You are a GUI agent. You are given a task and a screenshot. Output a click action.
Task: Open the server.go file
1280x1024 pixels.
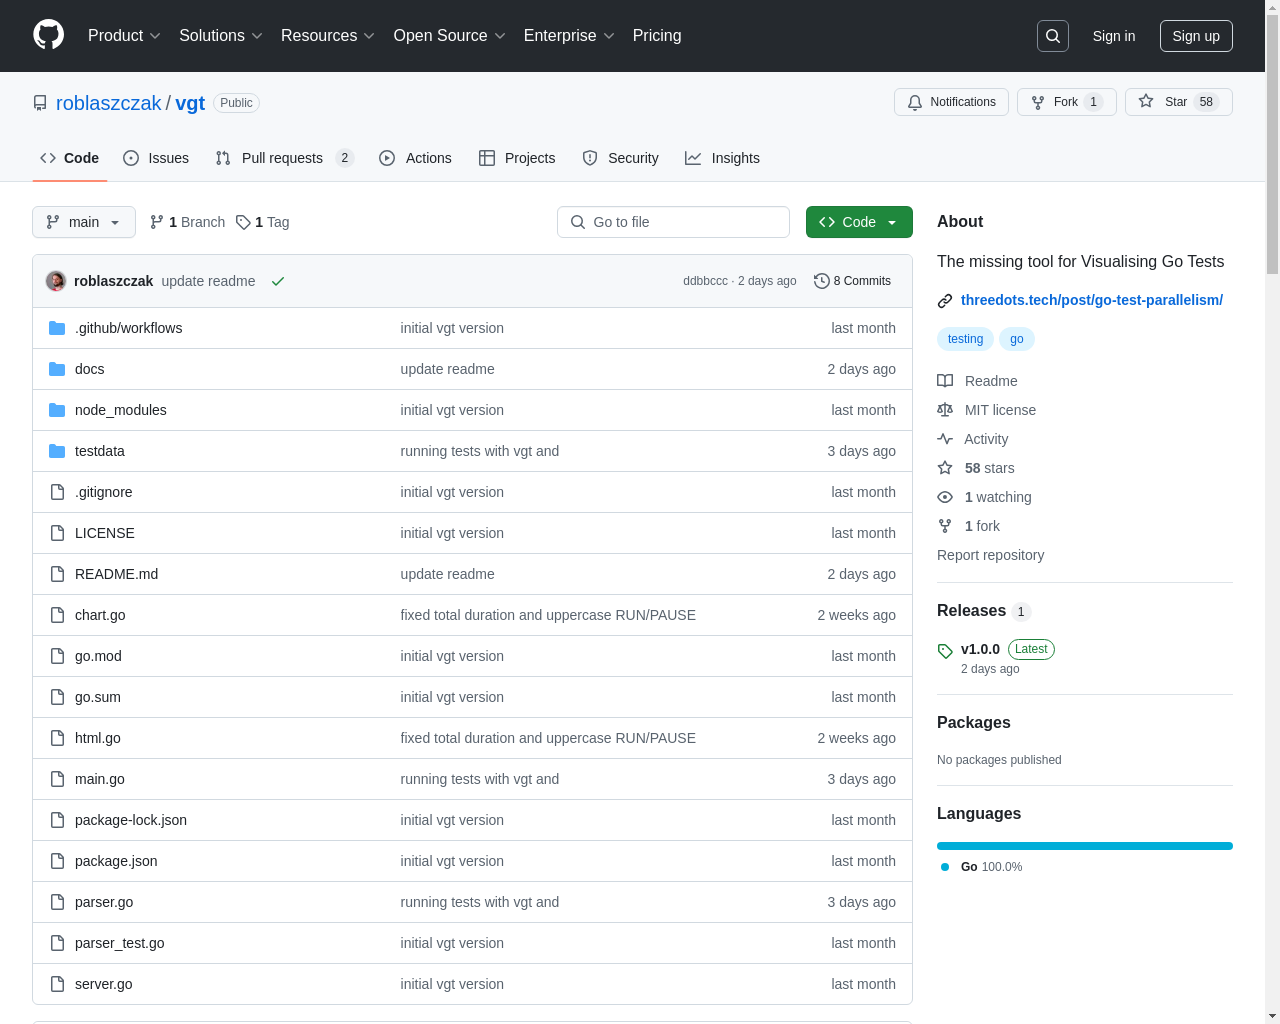(x=104, y=984)
